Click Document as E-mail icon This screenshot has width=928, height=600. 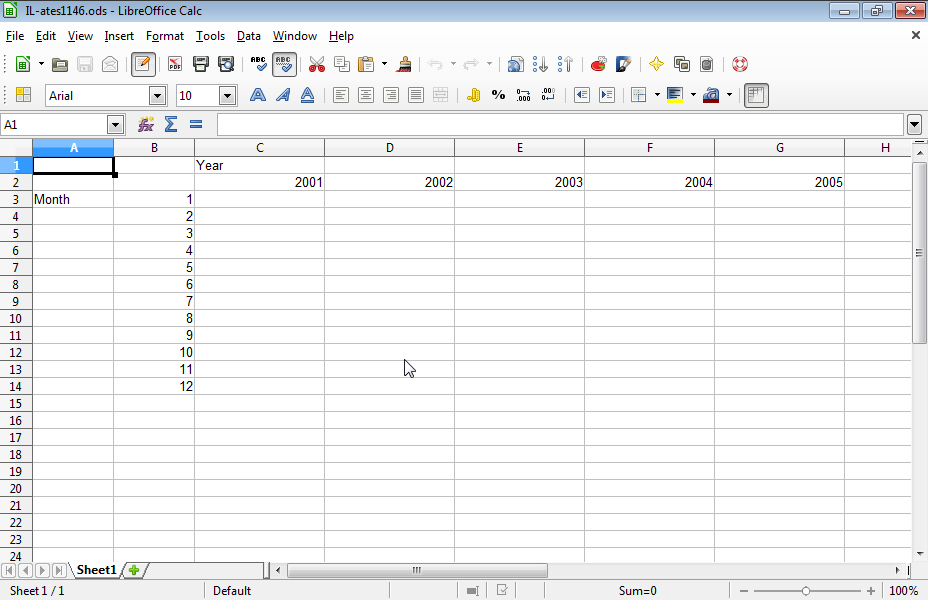tap(110, 64)
